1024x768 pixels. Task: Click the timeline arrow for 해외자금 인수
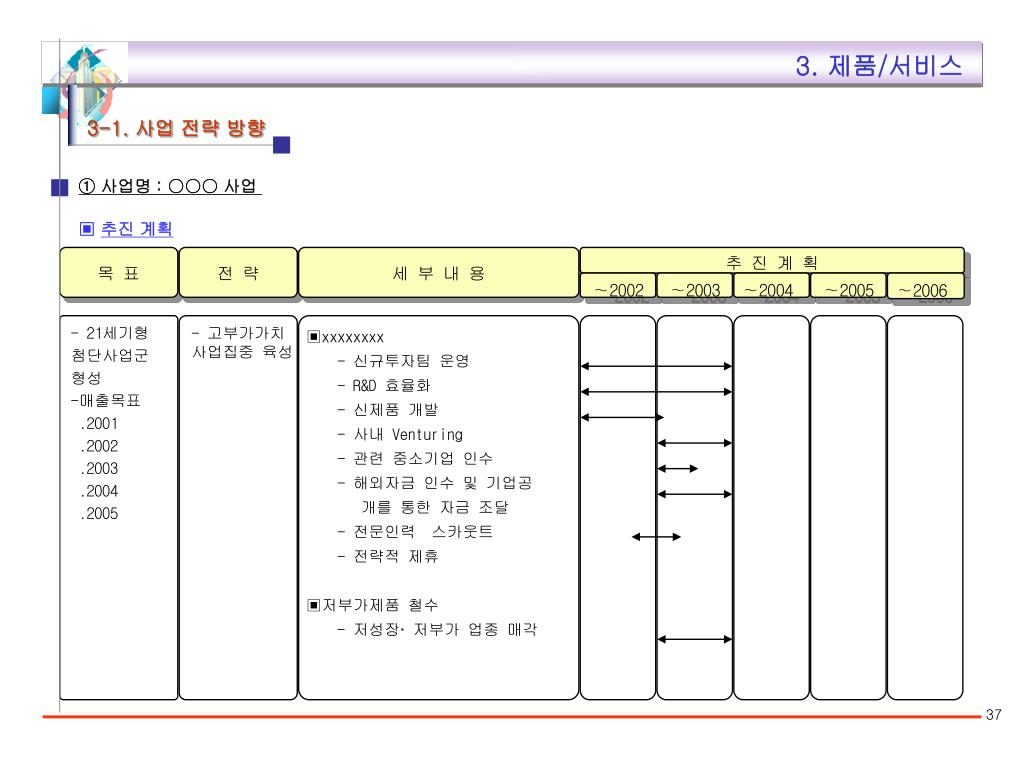point(695,494)
